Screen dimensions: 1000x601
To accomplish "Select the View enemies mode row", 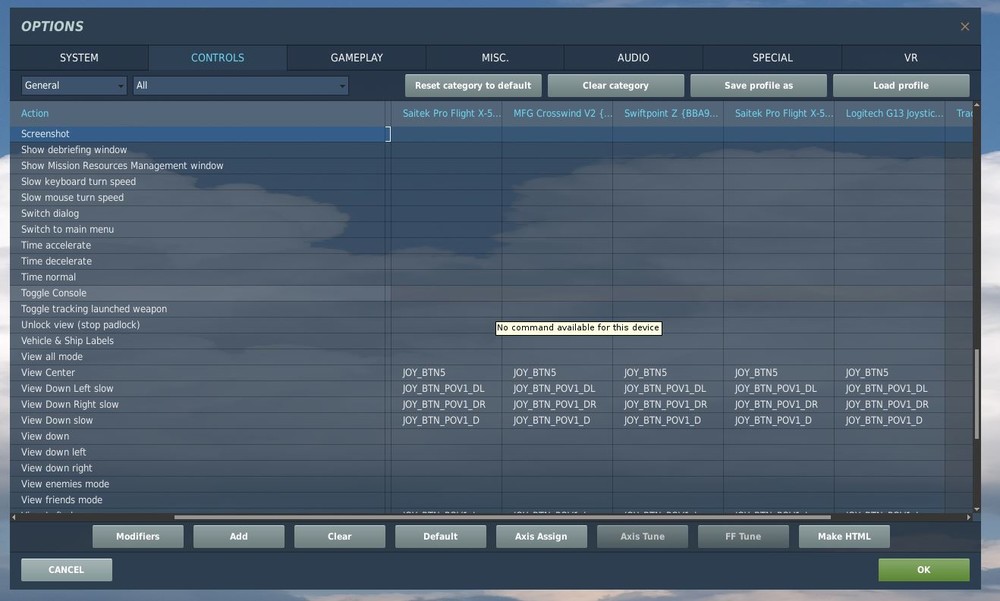I will [x=197, y=485].
